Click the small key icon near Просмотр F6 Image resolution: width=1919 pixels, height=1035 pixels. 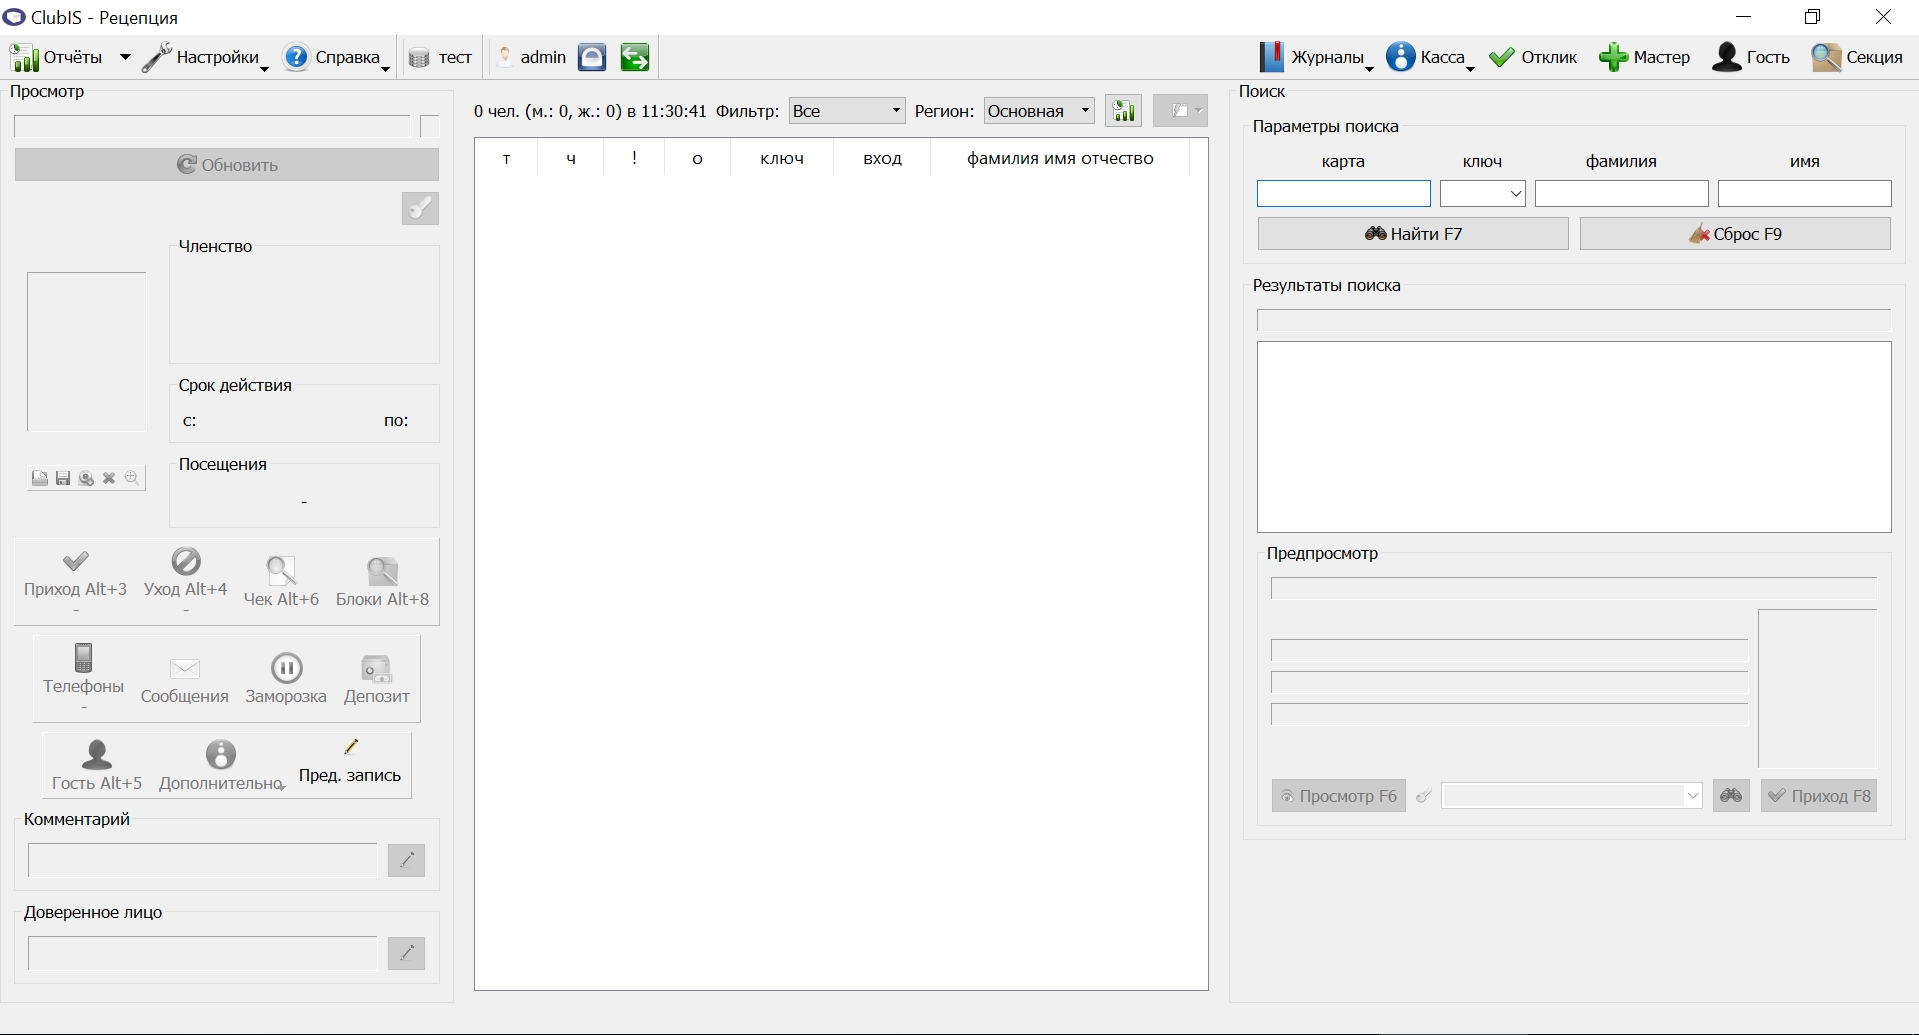point(1423,796)
